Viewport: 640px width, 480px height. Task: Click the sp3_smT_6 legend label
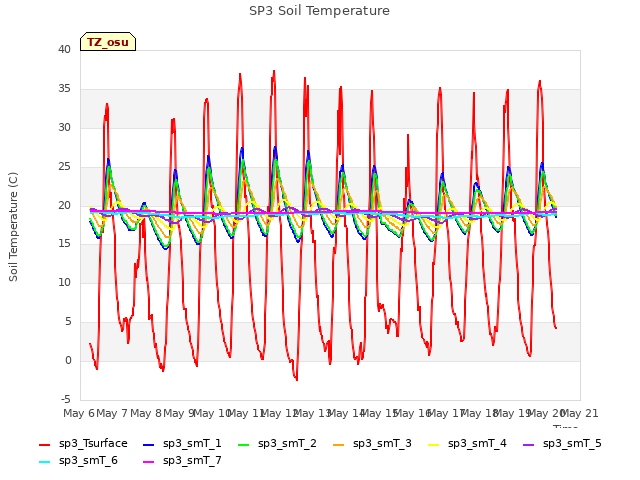pyautogui.click(x=88, y=460)
